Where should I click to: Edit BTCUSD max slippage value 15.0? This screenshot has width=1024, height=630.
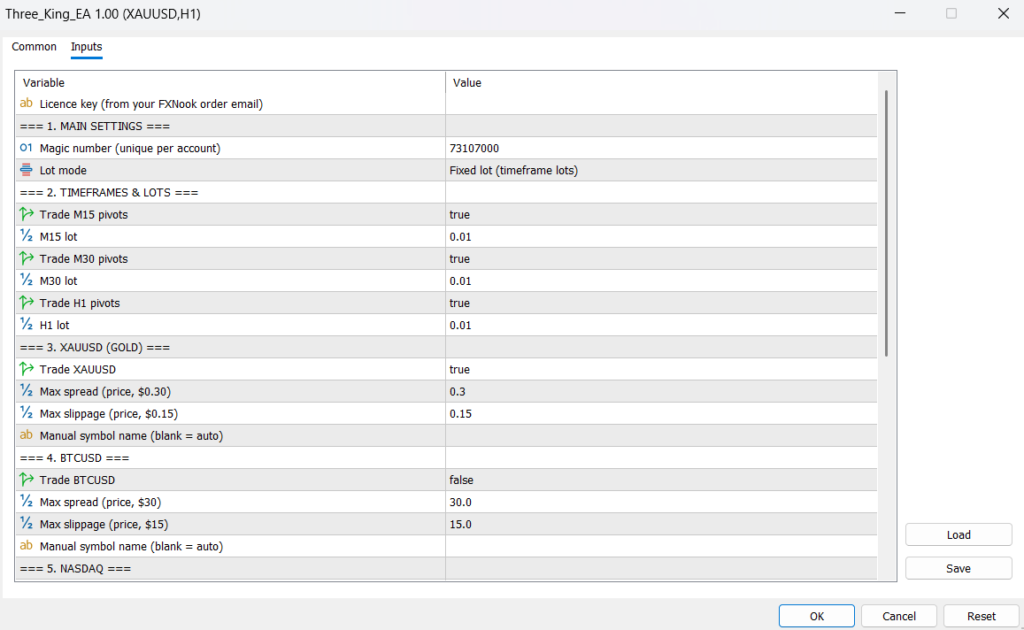(x=661, y=525)
